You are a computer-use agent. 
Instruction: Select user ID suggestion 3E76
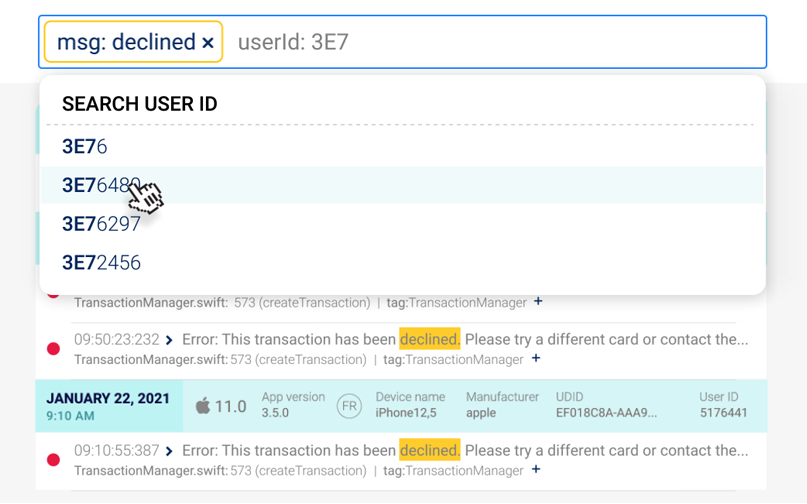coord(85,146)
